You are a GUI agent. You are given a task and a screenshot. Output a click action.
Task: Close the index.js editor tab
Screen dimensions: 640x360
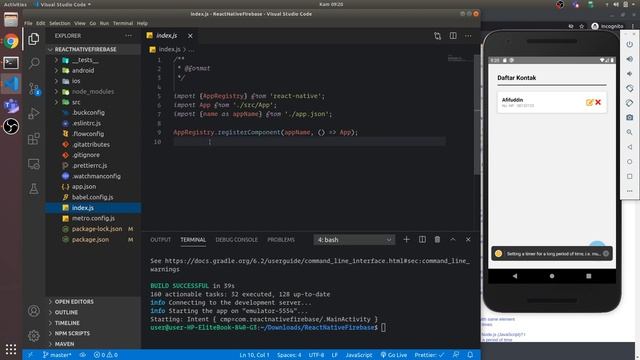point(190,36)
